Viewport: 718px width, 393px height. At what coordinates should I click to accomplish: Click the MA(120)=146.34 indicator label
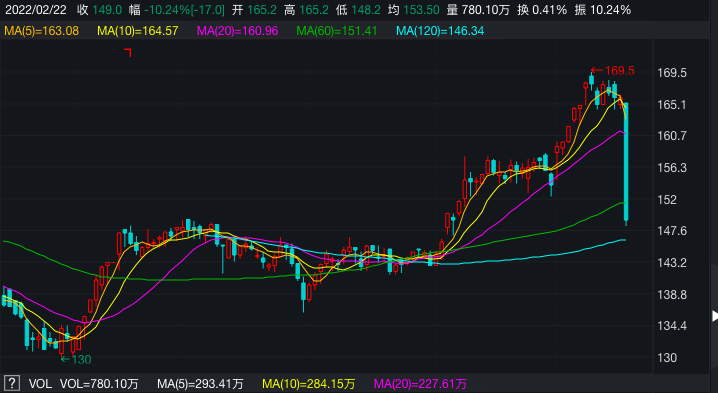click(x=440, y=31)
